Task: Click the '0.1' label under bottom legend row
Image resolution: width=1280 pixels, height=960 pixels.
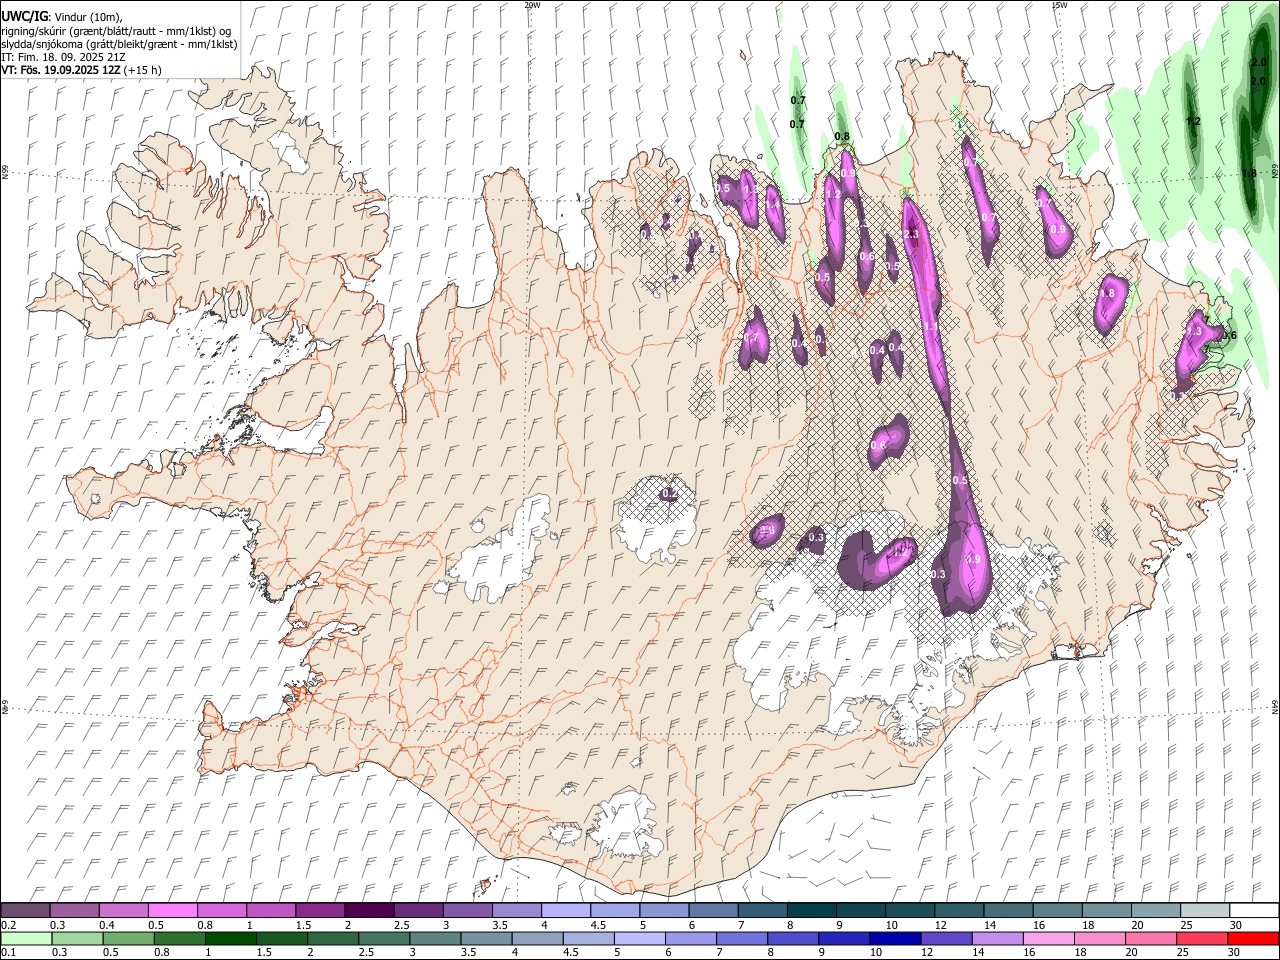Action: 8,952
